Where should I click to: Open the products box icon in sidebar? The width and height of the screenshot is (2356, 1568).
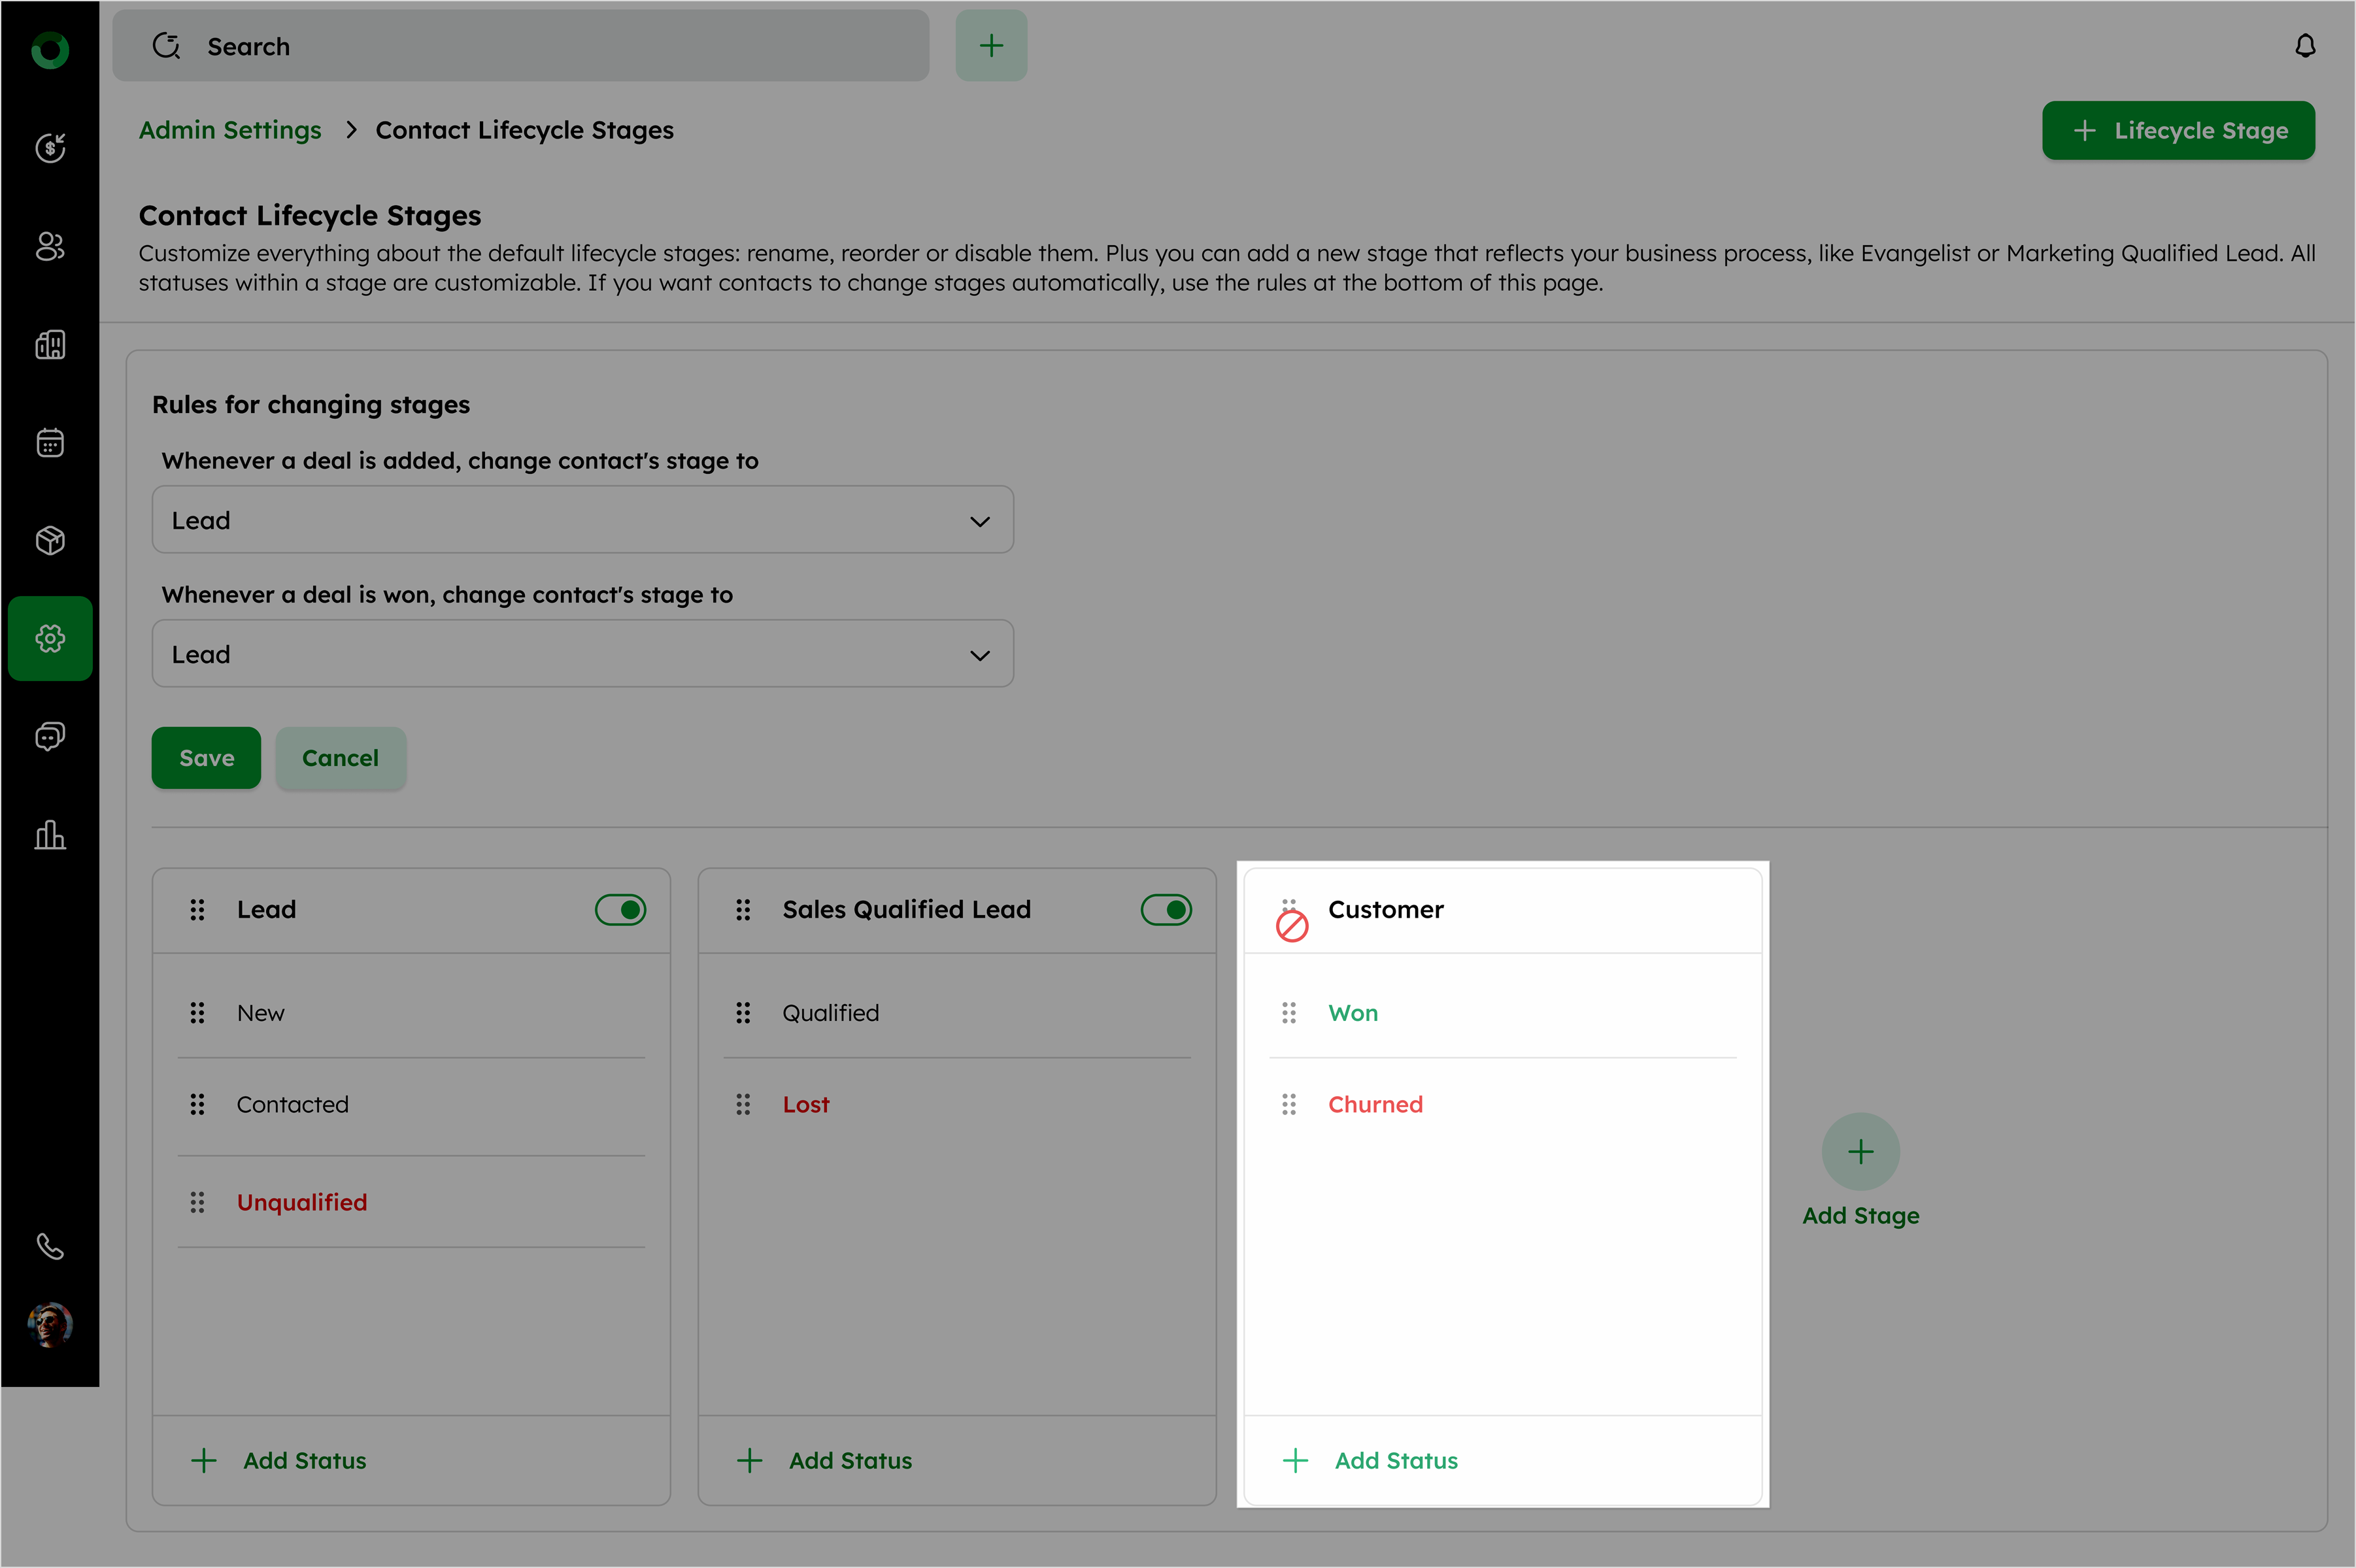click(50, 540)
